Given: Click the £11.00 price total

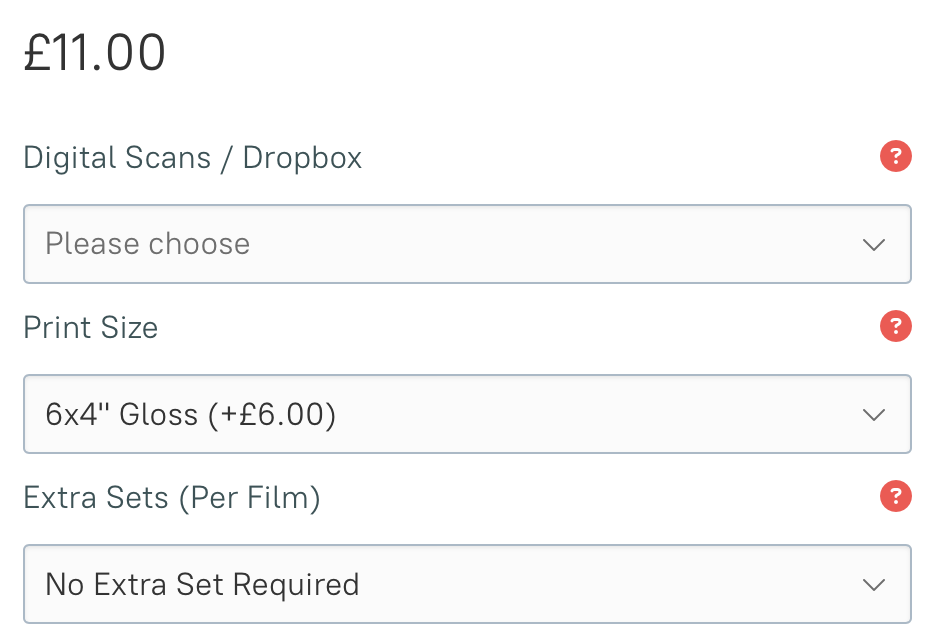Looking at the screenshot, I should 95,54.
